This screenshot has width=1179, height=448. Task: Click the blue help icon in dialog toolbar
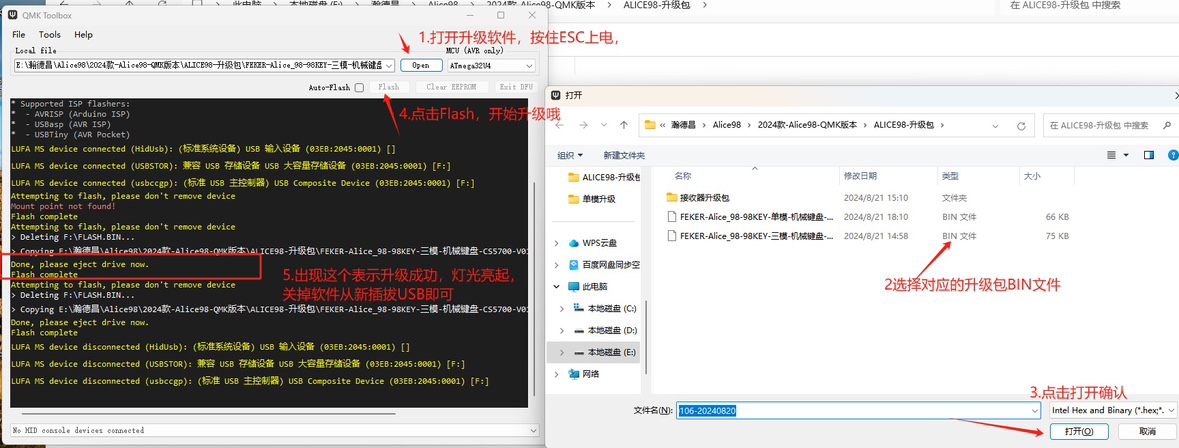[x=1171, y=155]
